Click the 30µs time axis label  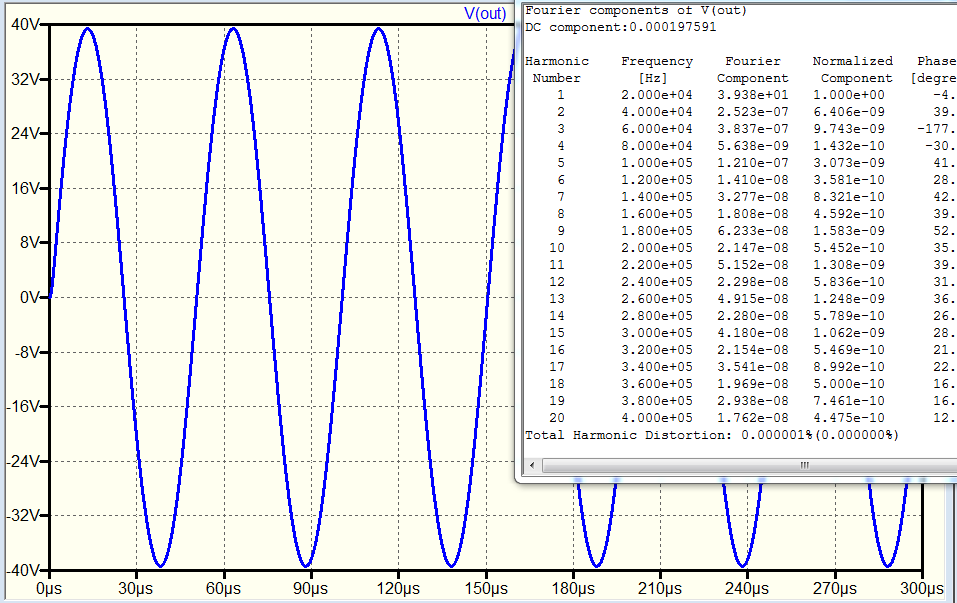(x=135, y=589)
